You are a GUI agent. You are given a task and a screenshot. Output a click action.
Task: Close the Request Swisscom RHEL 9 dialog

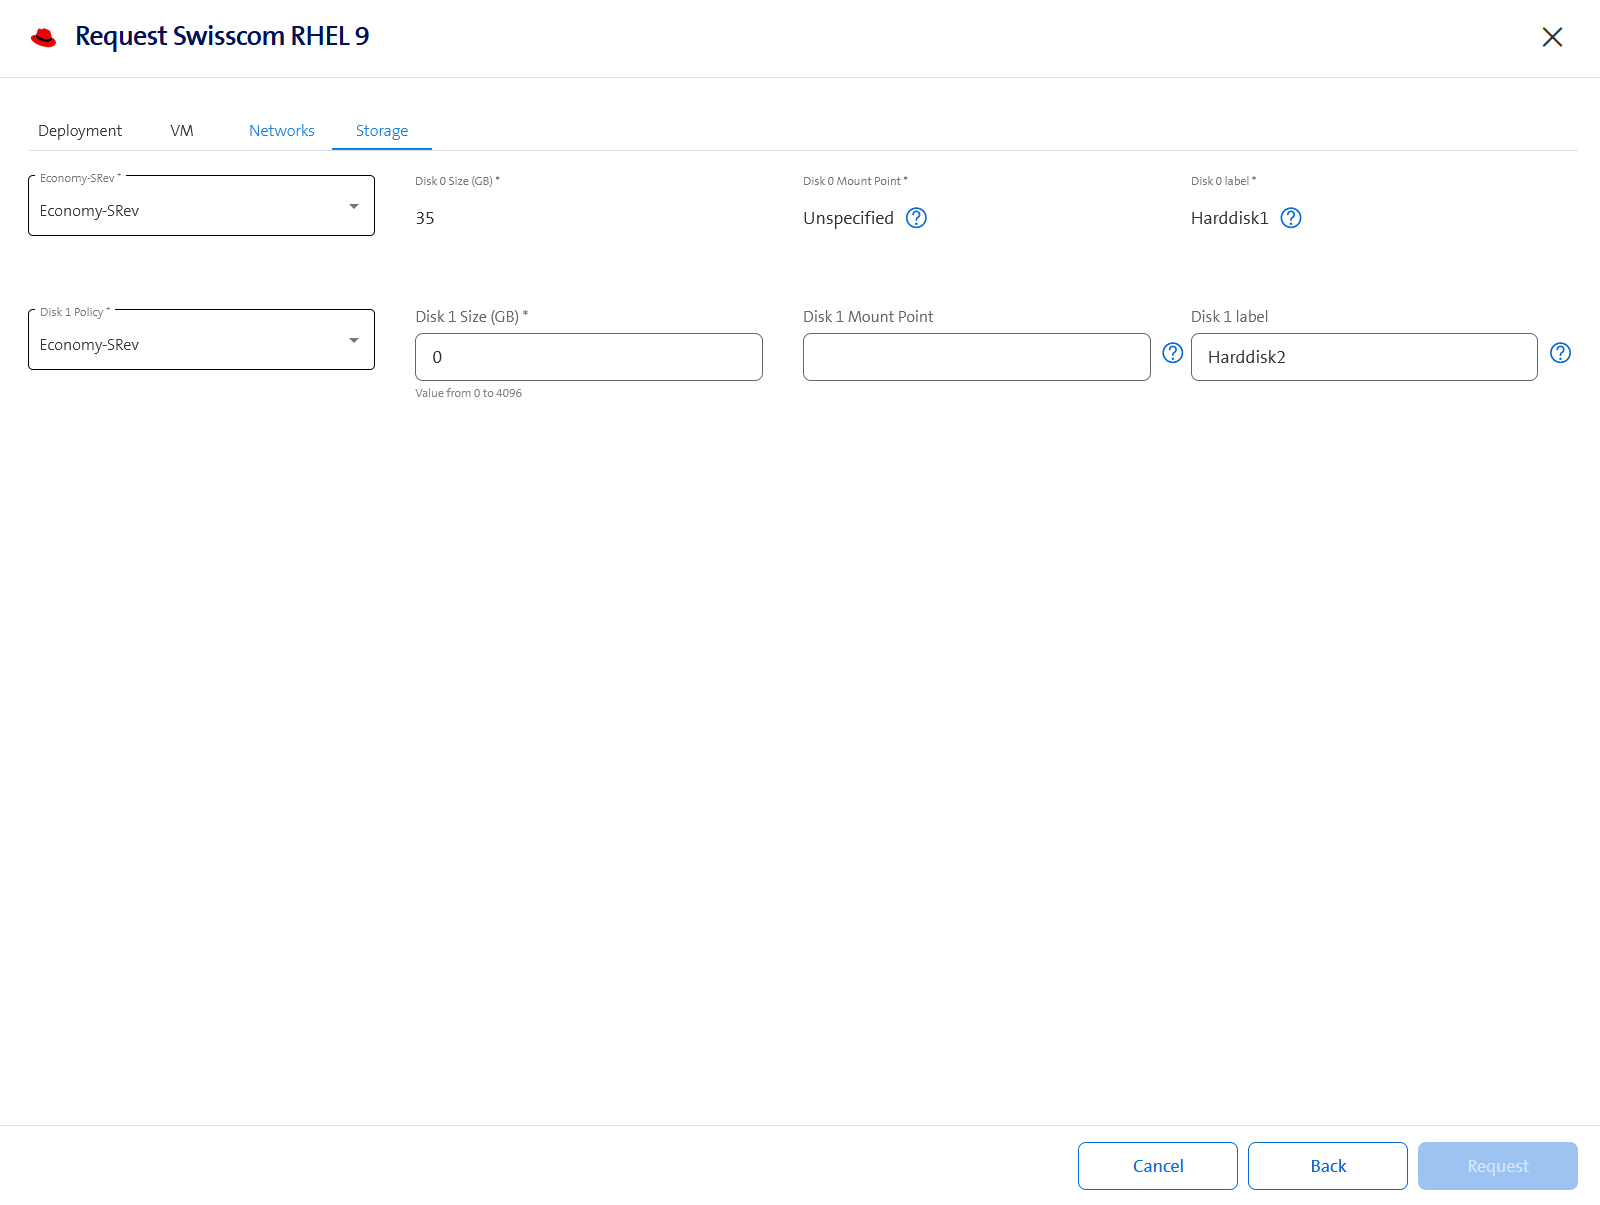pos(1552,37)
